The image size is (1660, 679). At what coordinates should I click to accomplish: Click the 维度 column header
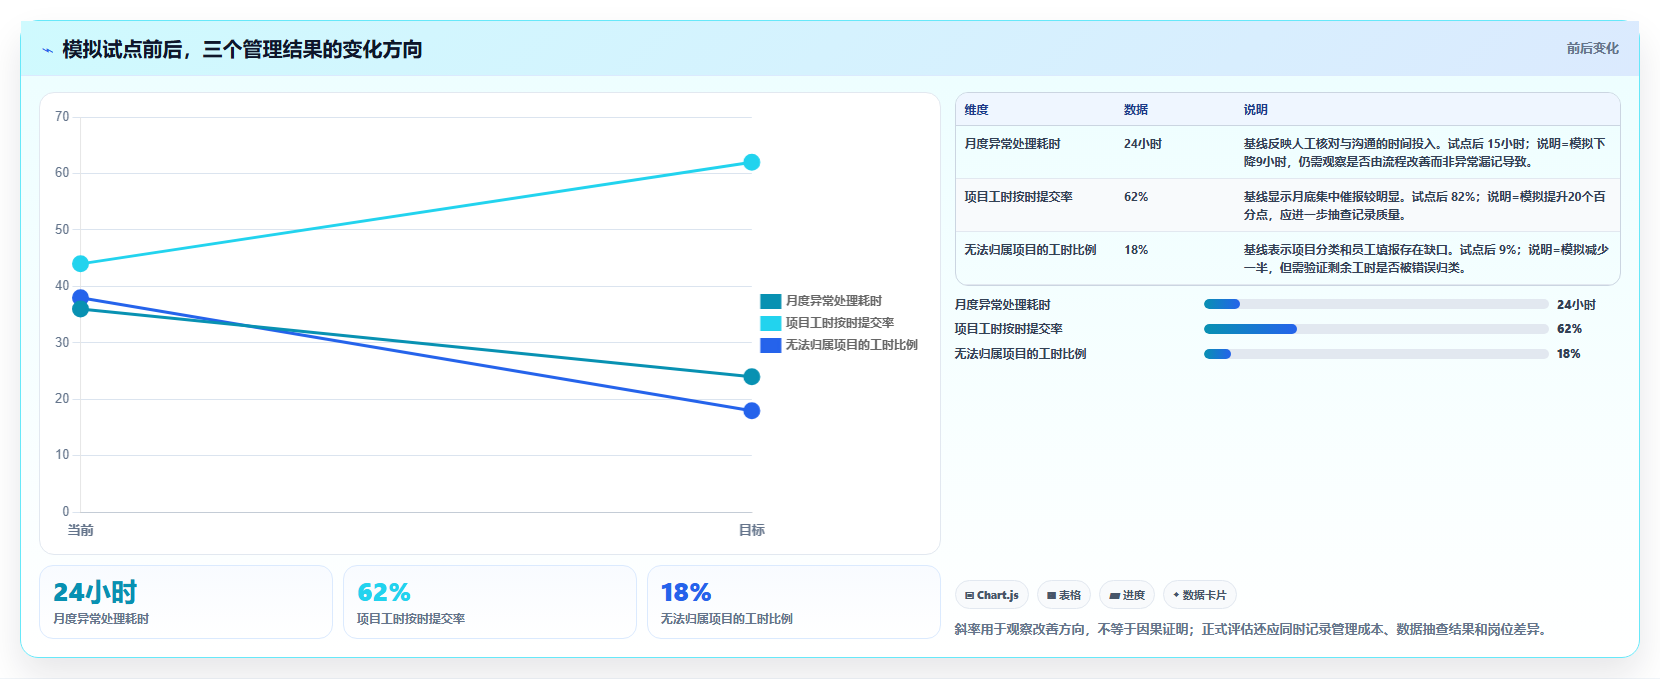pos(976,110)
